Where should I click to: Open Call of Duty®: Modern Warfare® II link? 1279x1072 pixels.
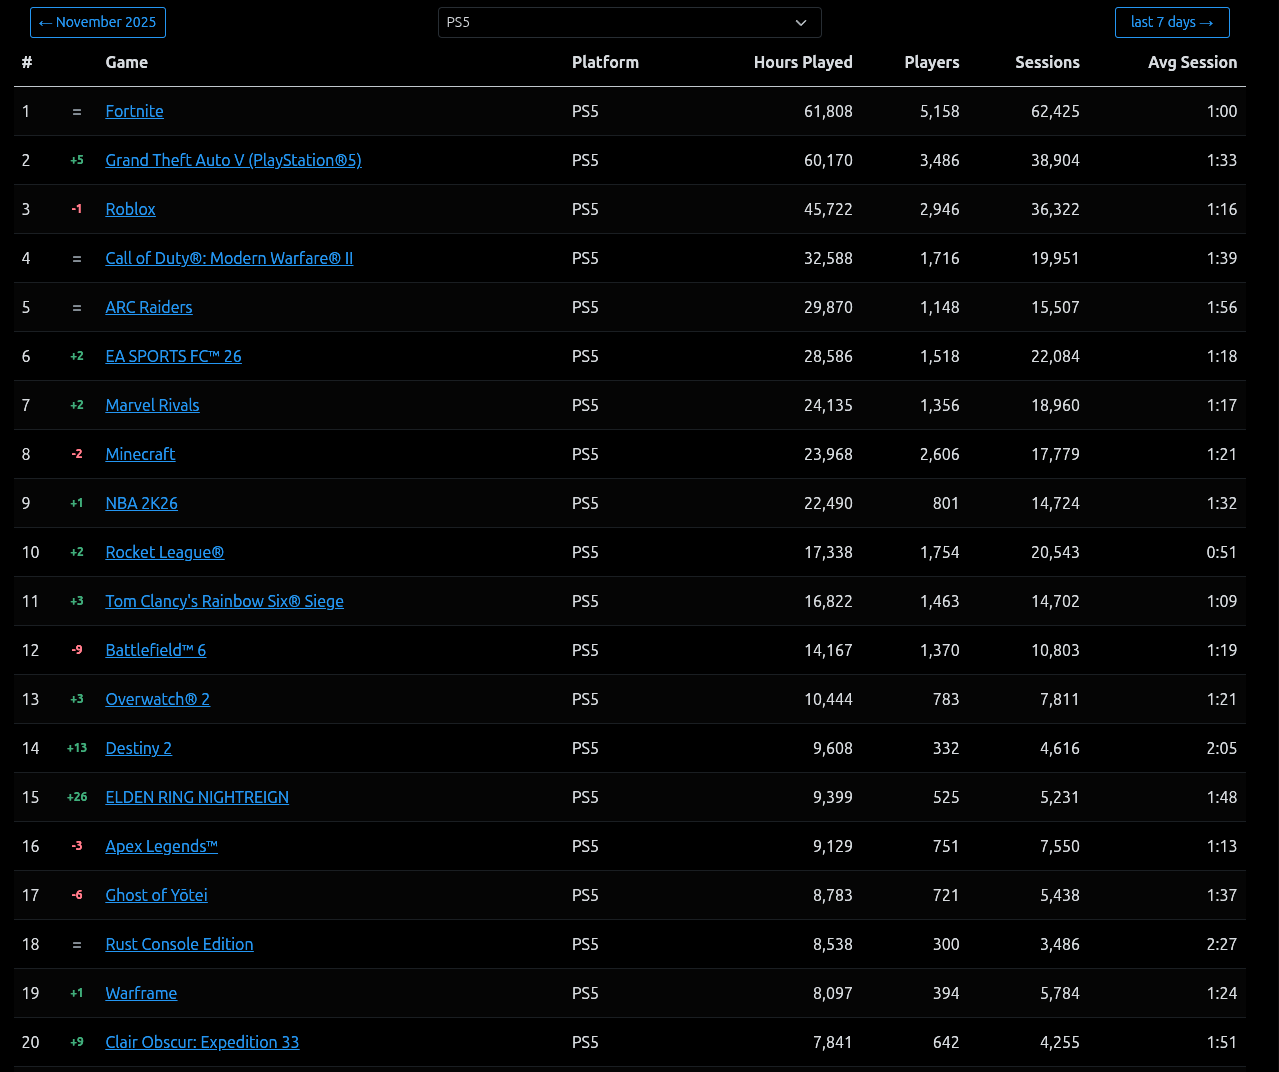point(229,258)
